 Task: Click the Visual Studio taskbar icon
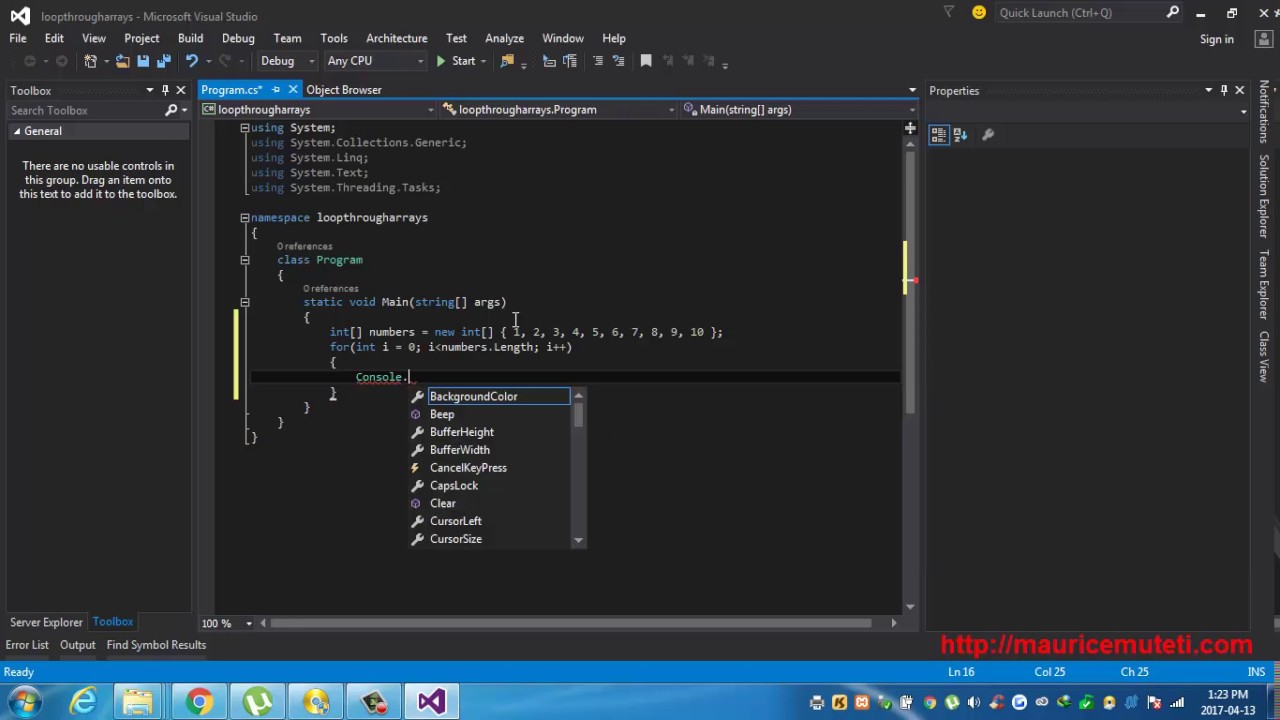point(431,701)
